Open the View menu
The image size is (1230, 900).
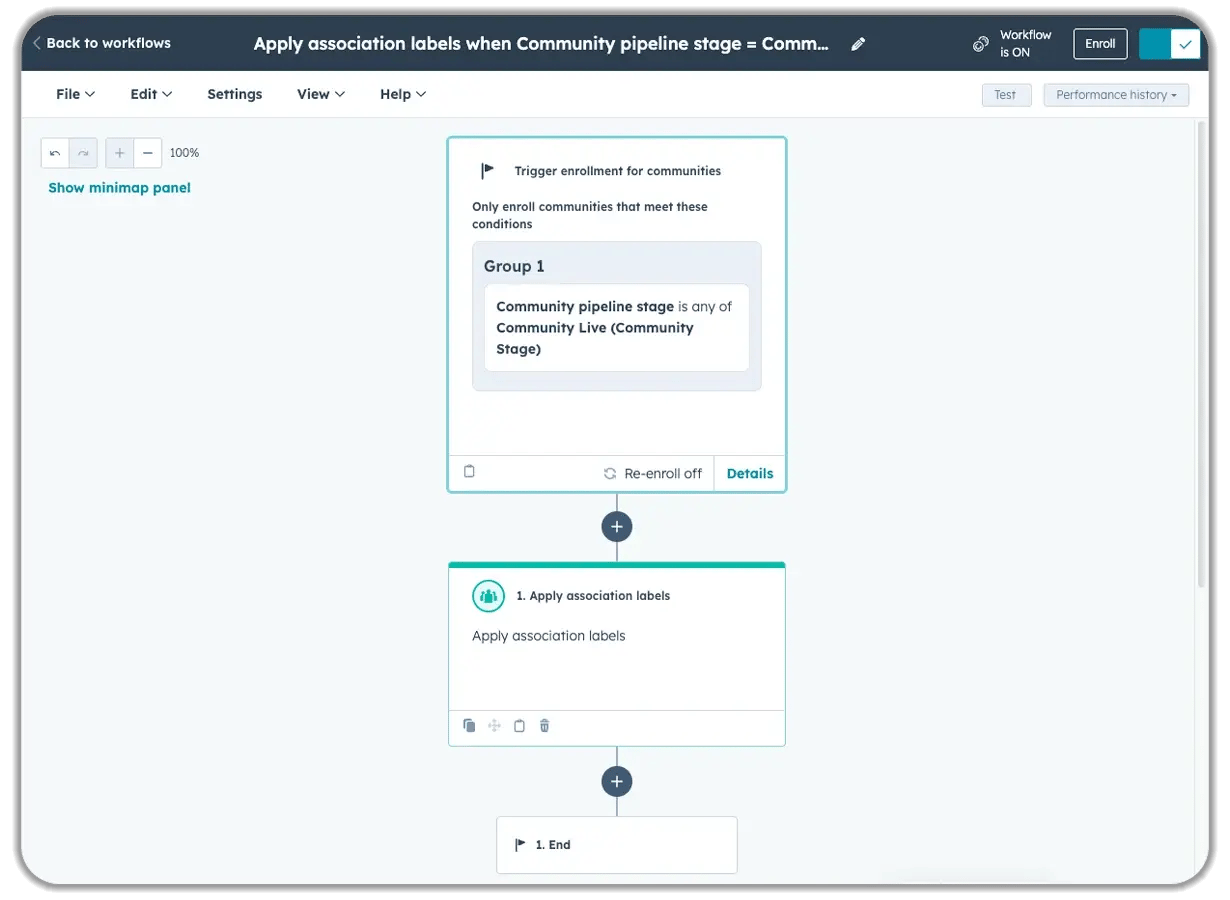point(319,93)
